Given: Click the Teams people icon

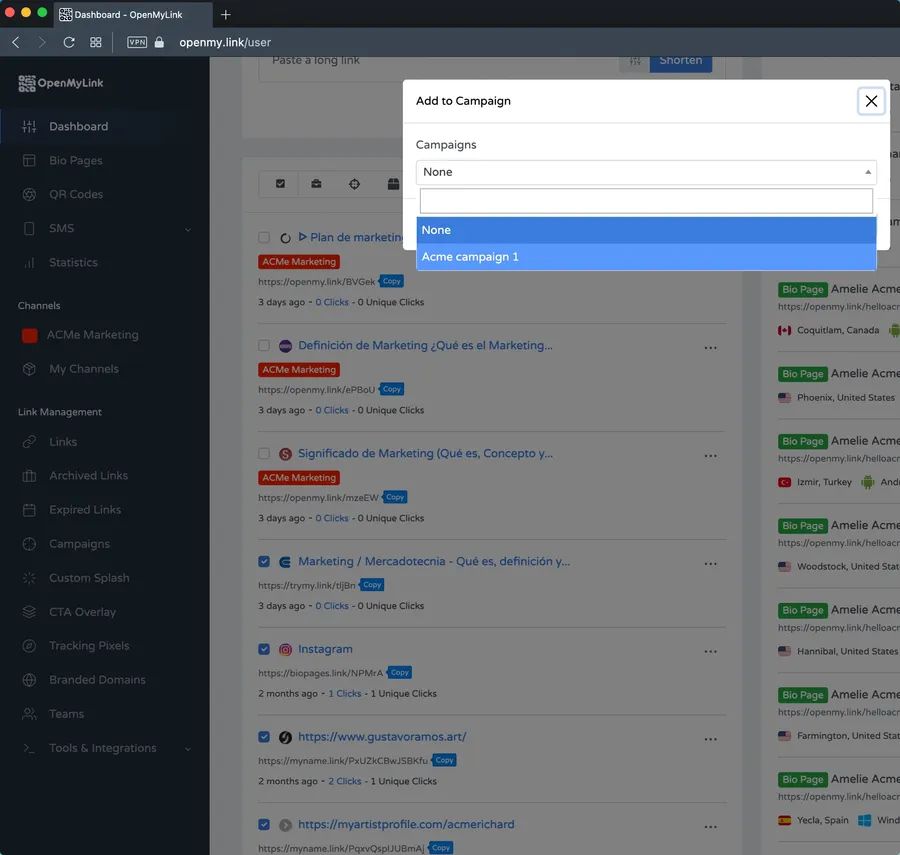Looking at the screenshot, I should click(x=29, y=714).
